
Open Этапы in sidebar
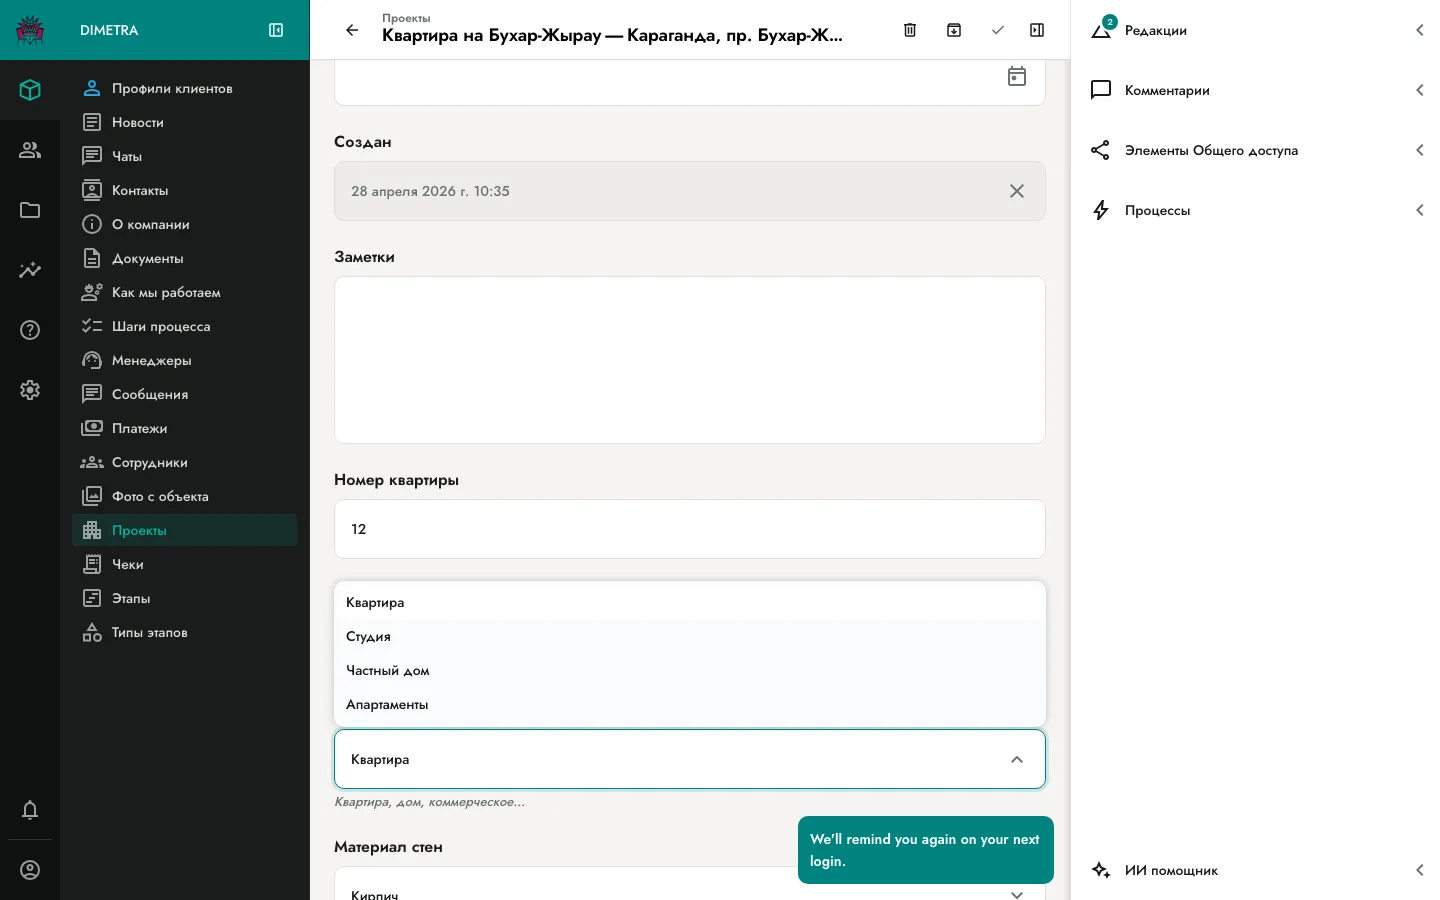(185, 598)
